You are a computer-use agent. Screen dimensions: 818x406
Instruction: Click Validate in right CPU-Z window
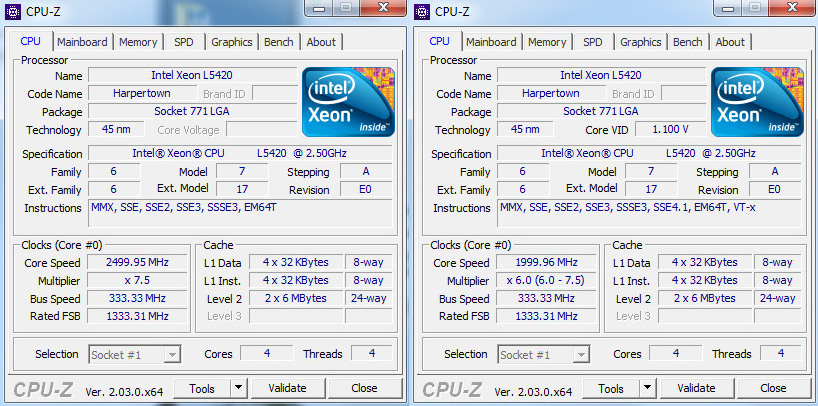696,388
